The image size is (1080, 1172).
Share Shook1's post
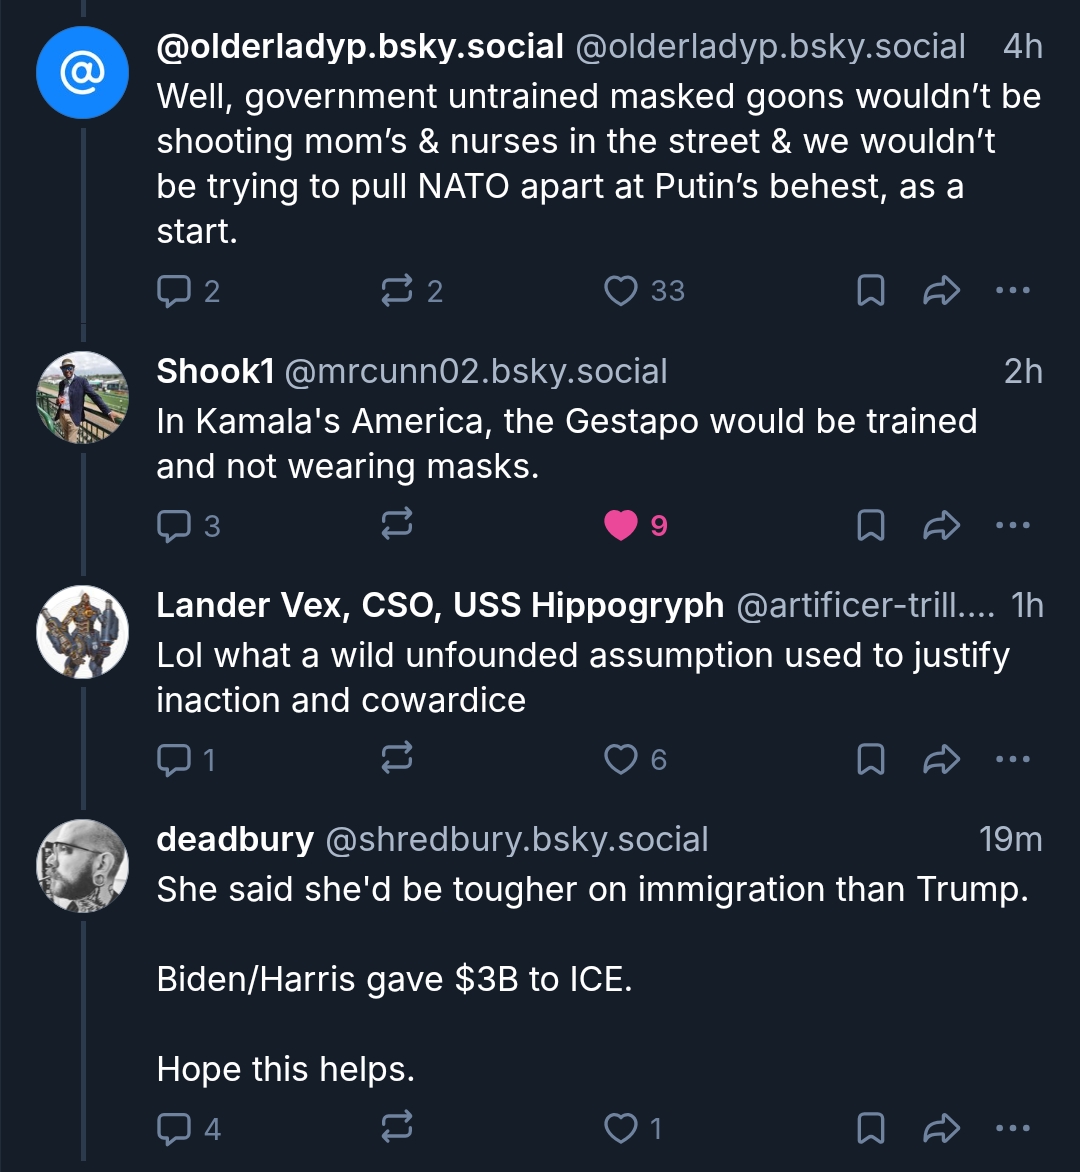click(941, 525)
